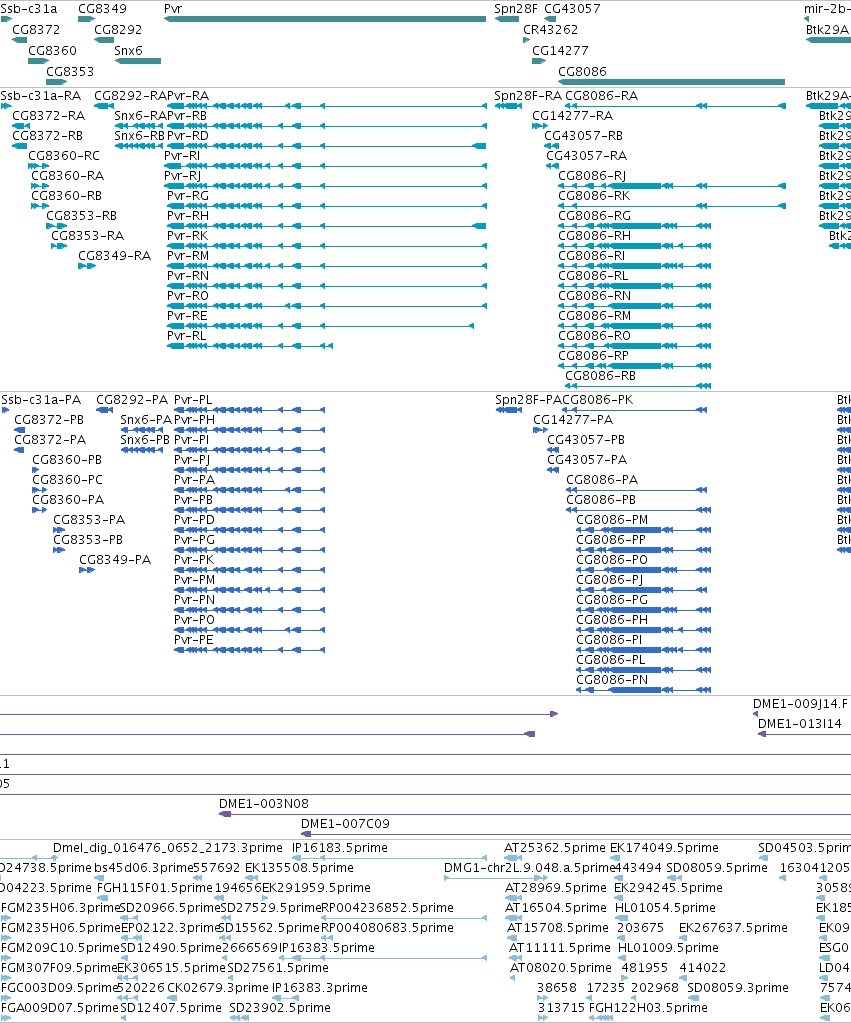This screenshot has height=1023, width=851.
Task: Click protein label 'Spn28F-PA'
Action: 528,400
